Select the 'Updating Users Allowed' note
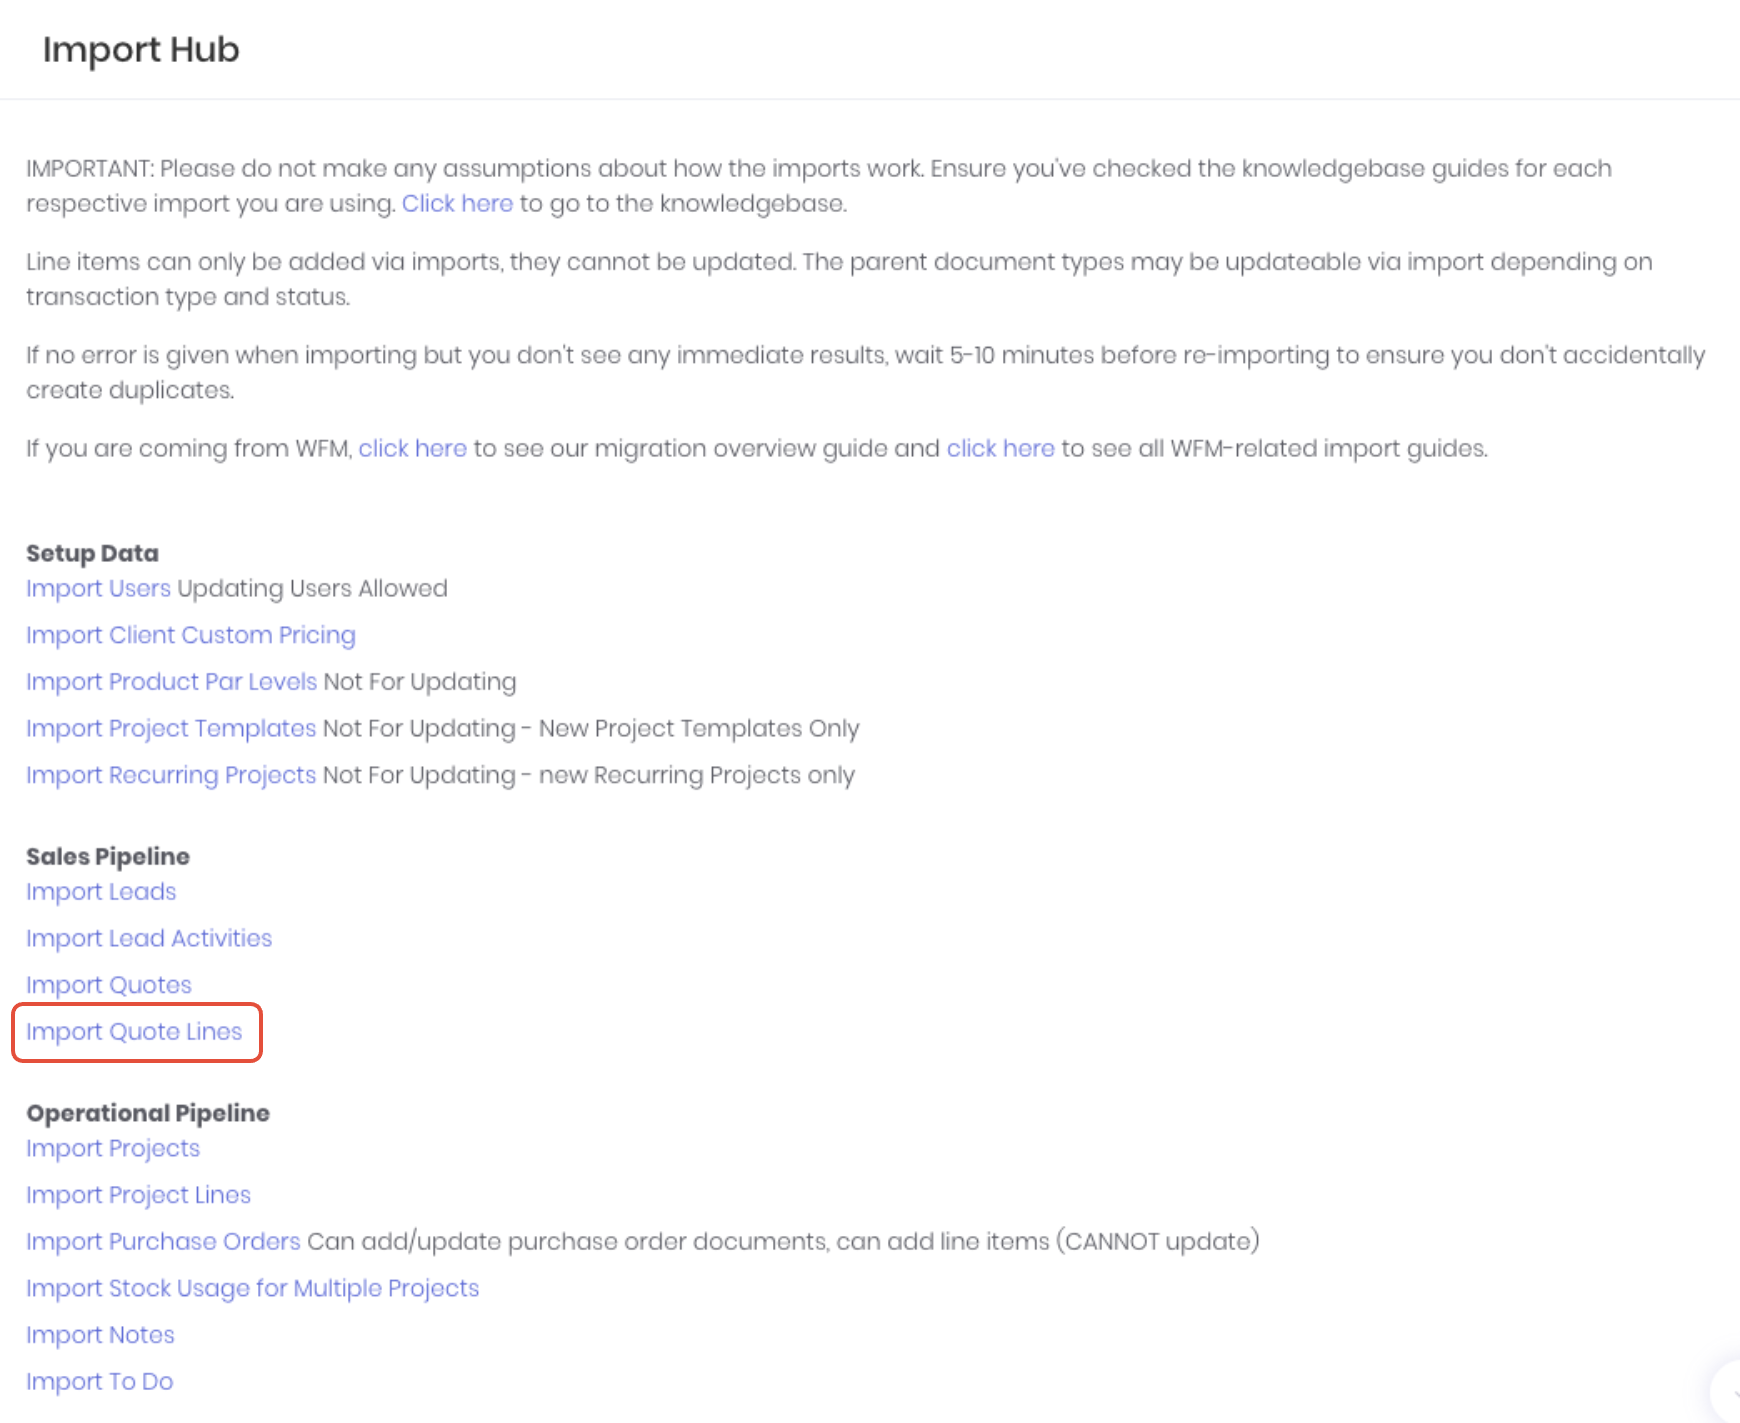 tap(312, 588)
